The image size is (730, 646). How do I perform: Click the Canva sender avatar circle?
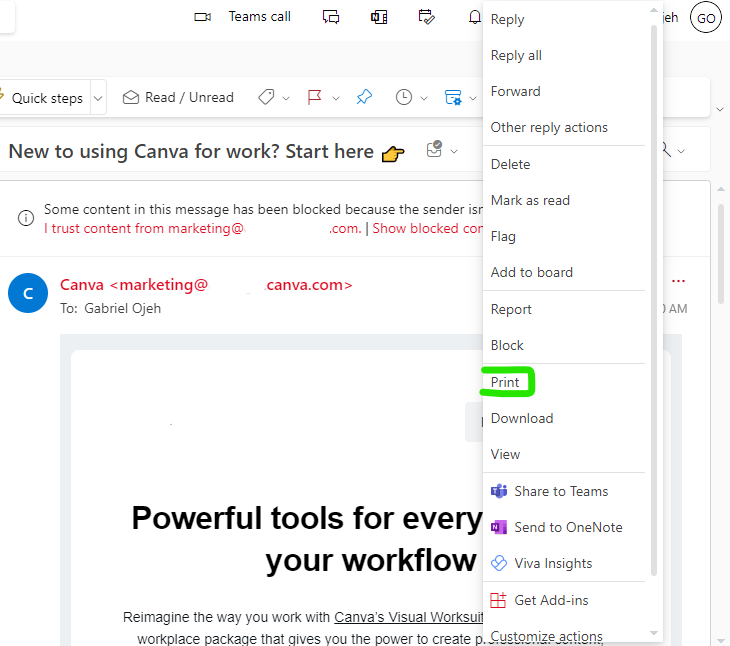(28, 293)
